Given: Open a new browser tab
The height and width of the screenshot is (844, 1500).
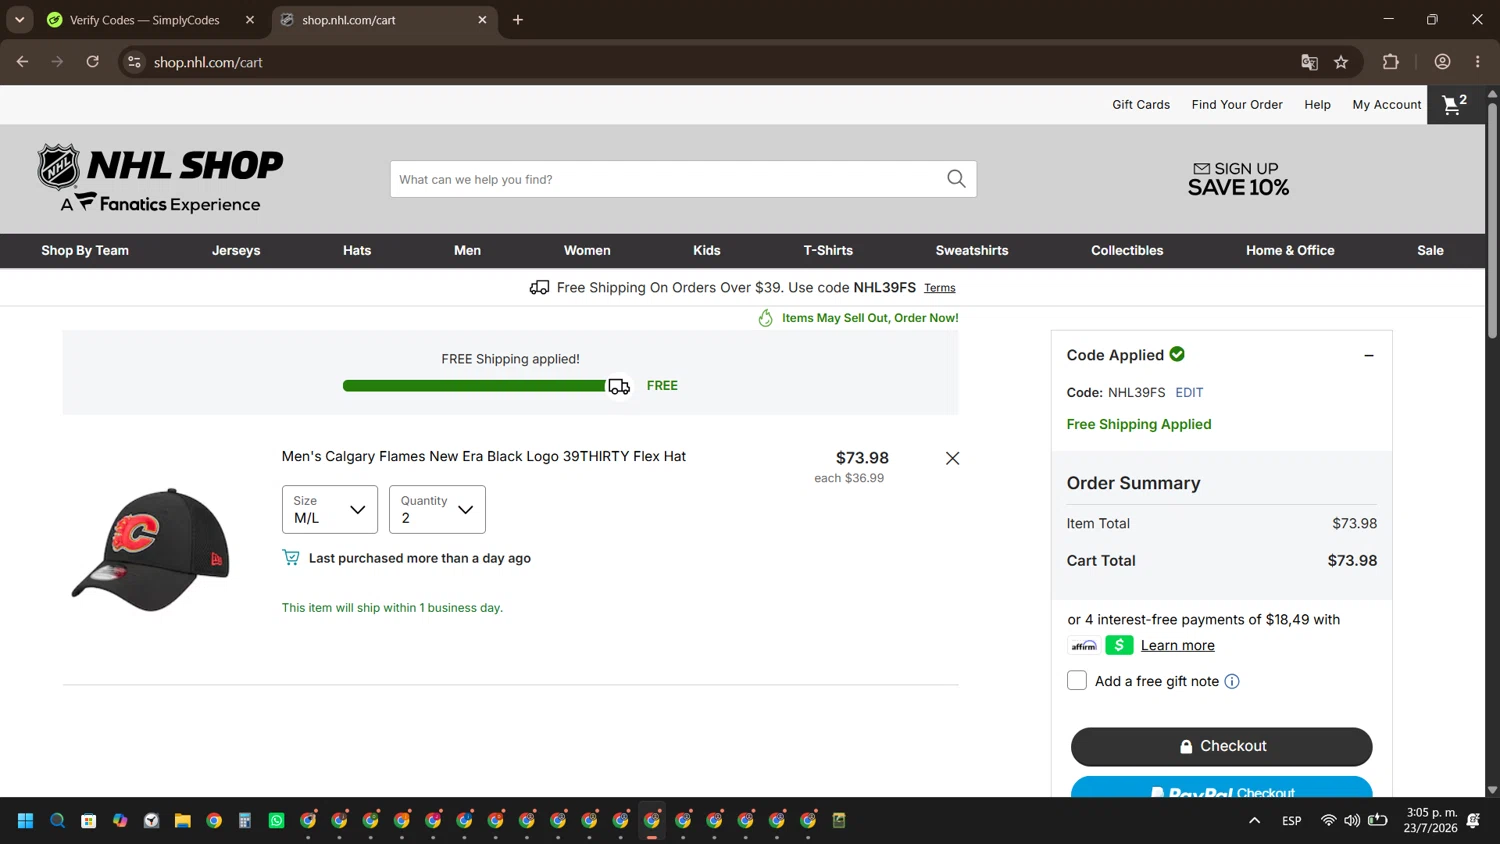Looking at the screenshot, I should click(x=518, y=20).
